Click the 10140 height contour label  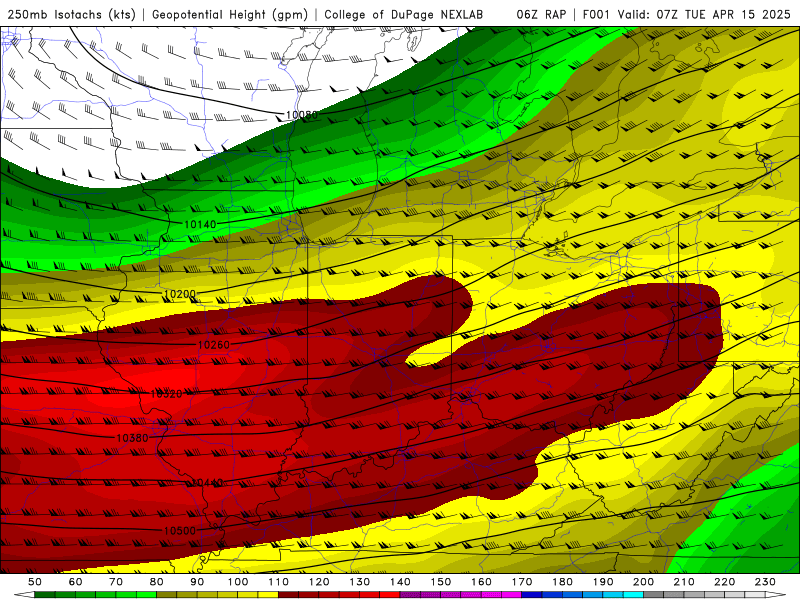click(x=200, y=224)
